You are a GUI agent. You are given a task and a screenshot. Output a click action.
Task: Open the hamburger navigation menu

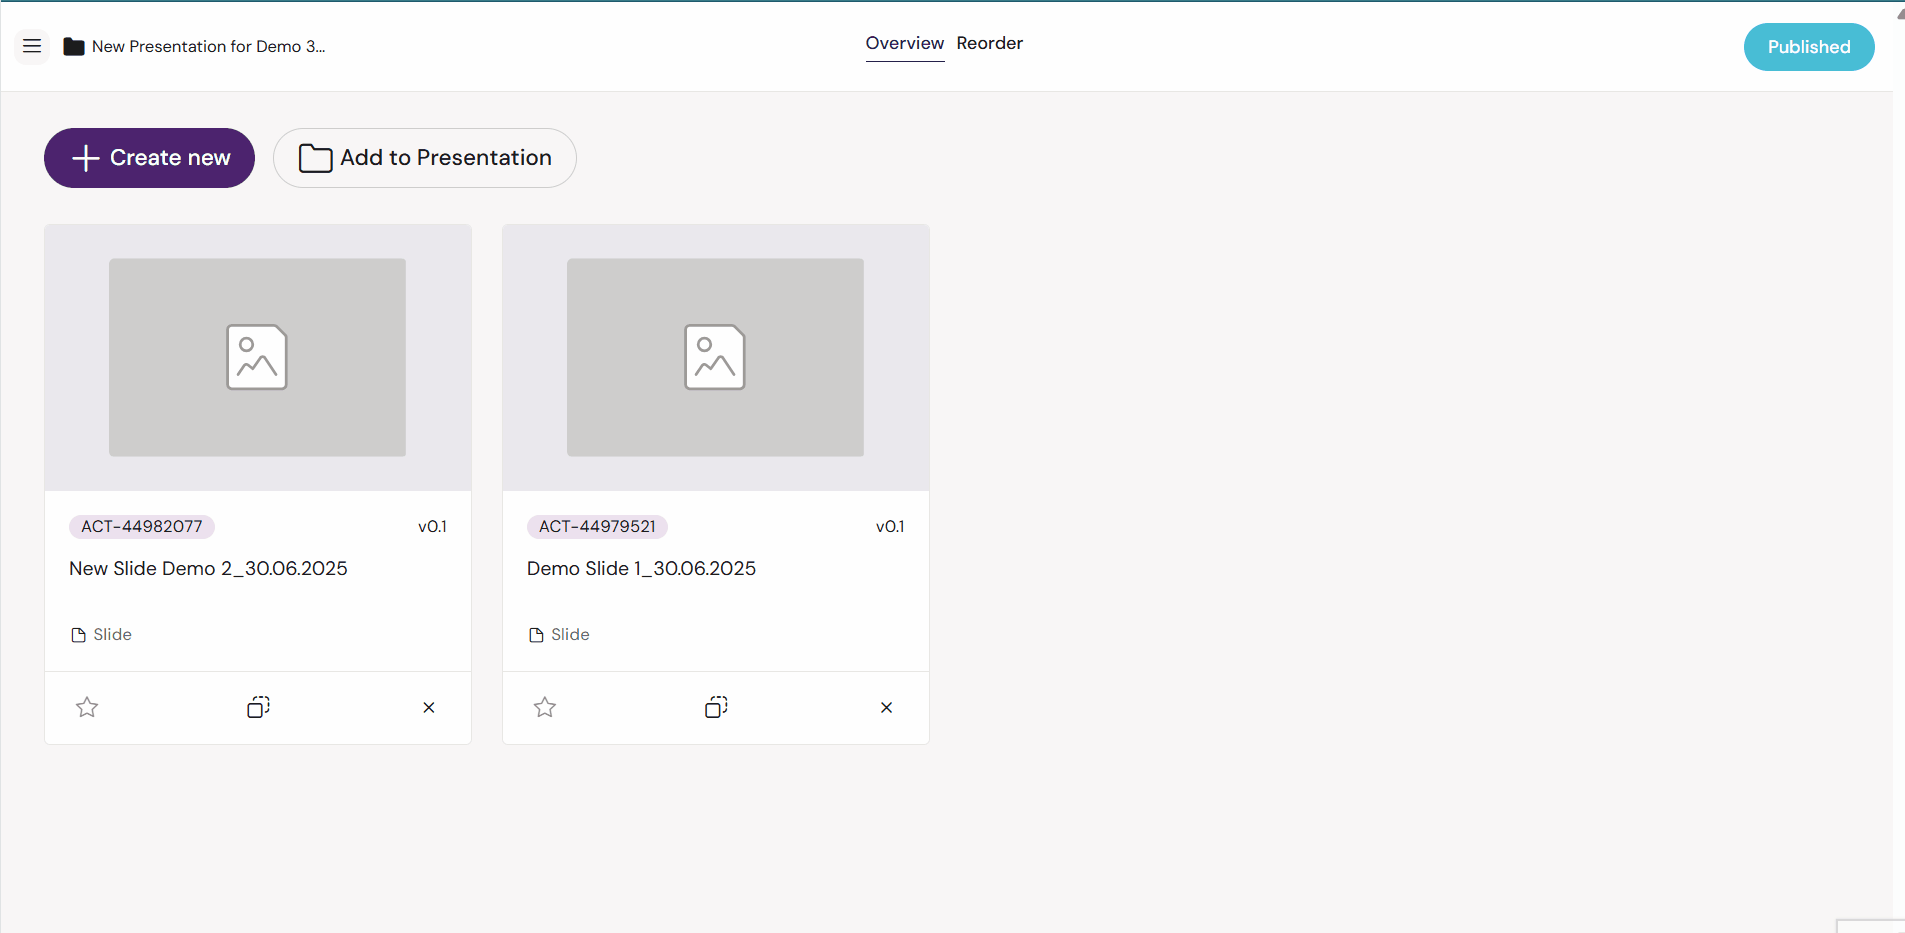tap(32, 46)
